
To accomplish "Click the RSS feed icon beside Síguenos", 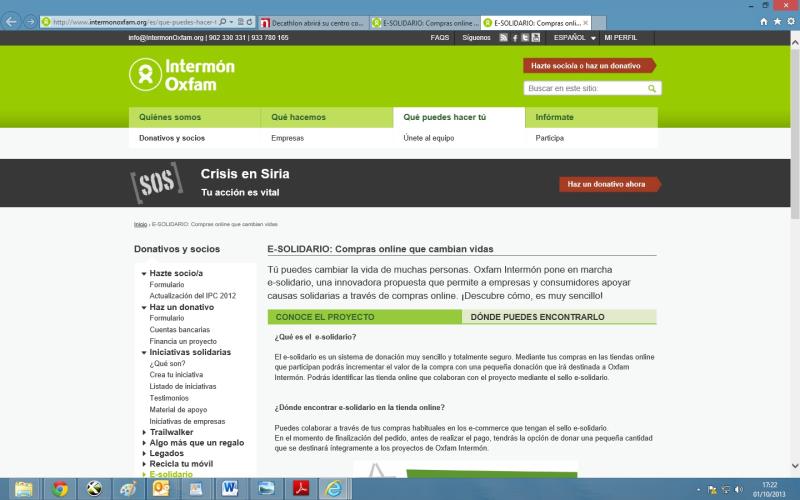I will 504,38.
